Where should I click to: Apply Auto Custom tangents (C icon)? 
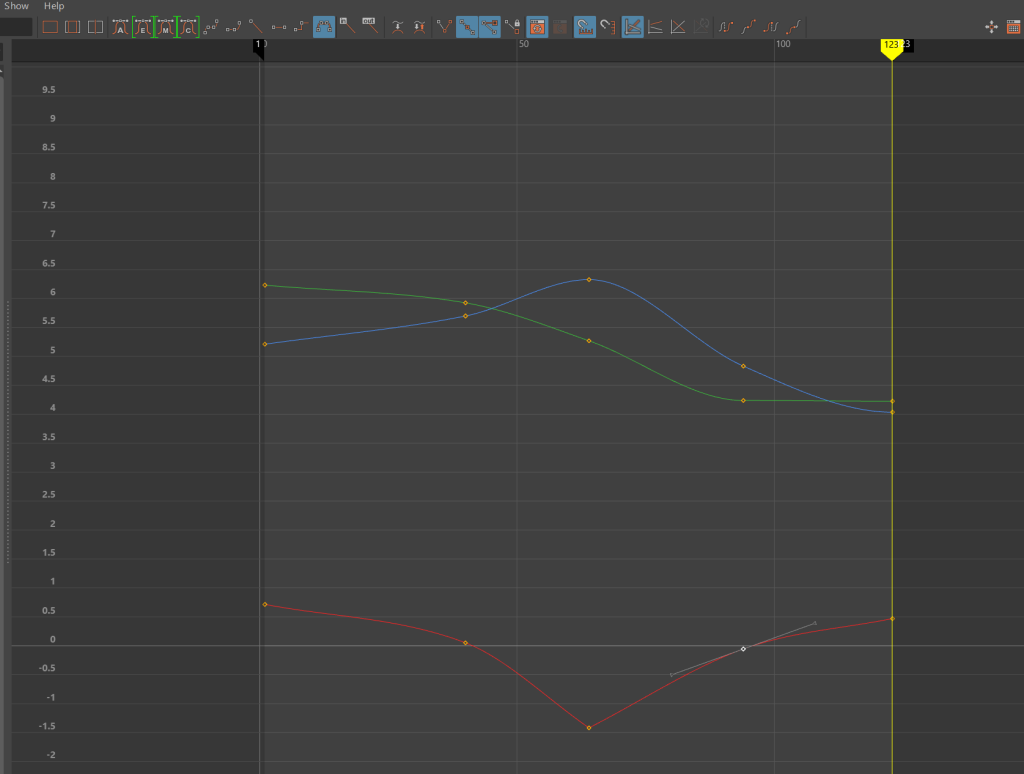(188, 27)
